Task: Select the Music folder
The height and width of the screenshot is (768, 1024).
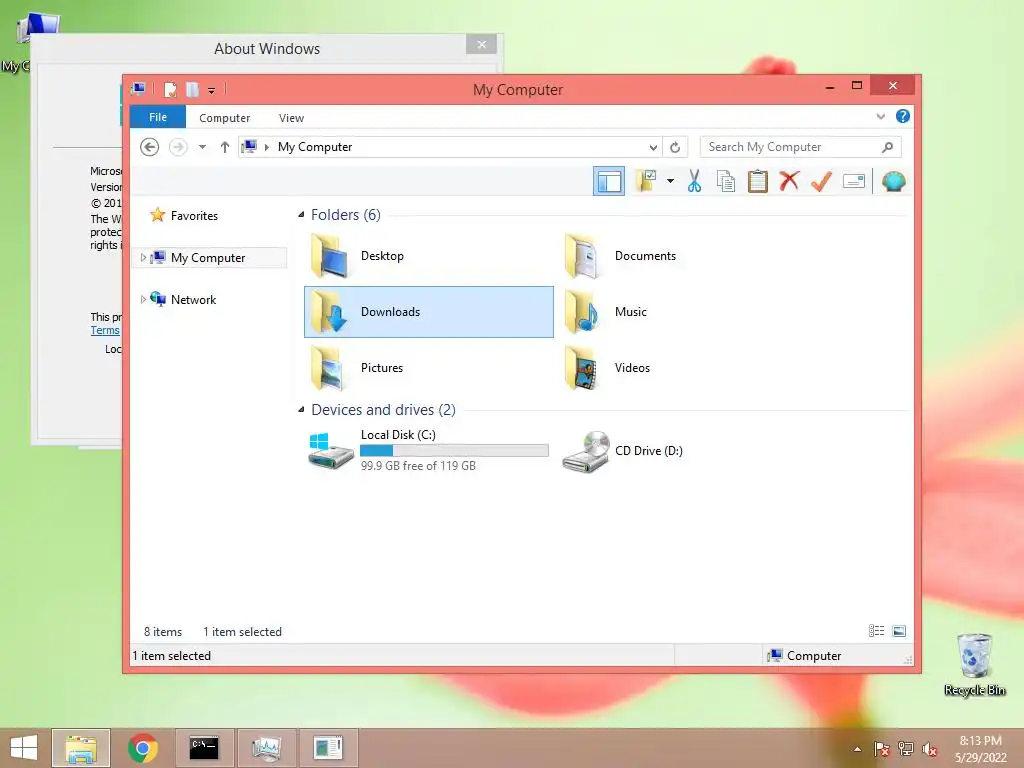Action: [682, 312]
